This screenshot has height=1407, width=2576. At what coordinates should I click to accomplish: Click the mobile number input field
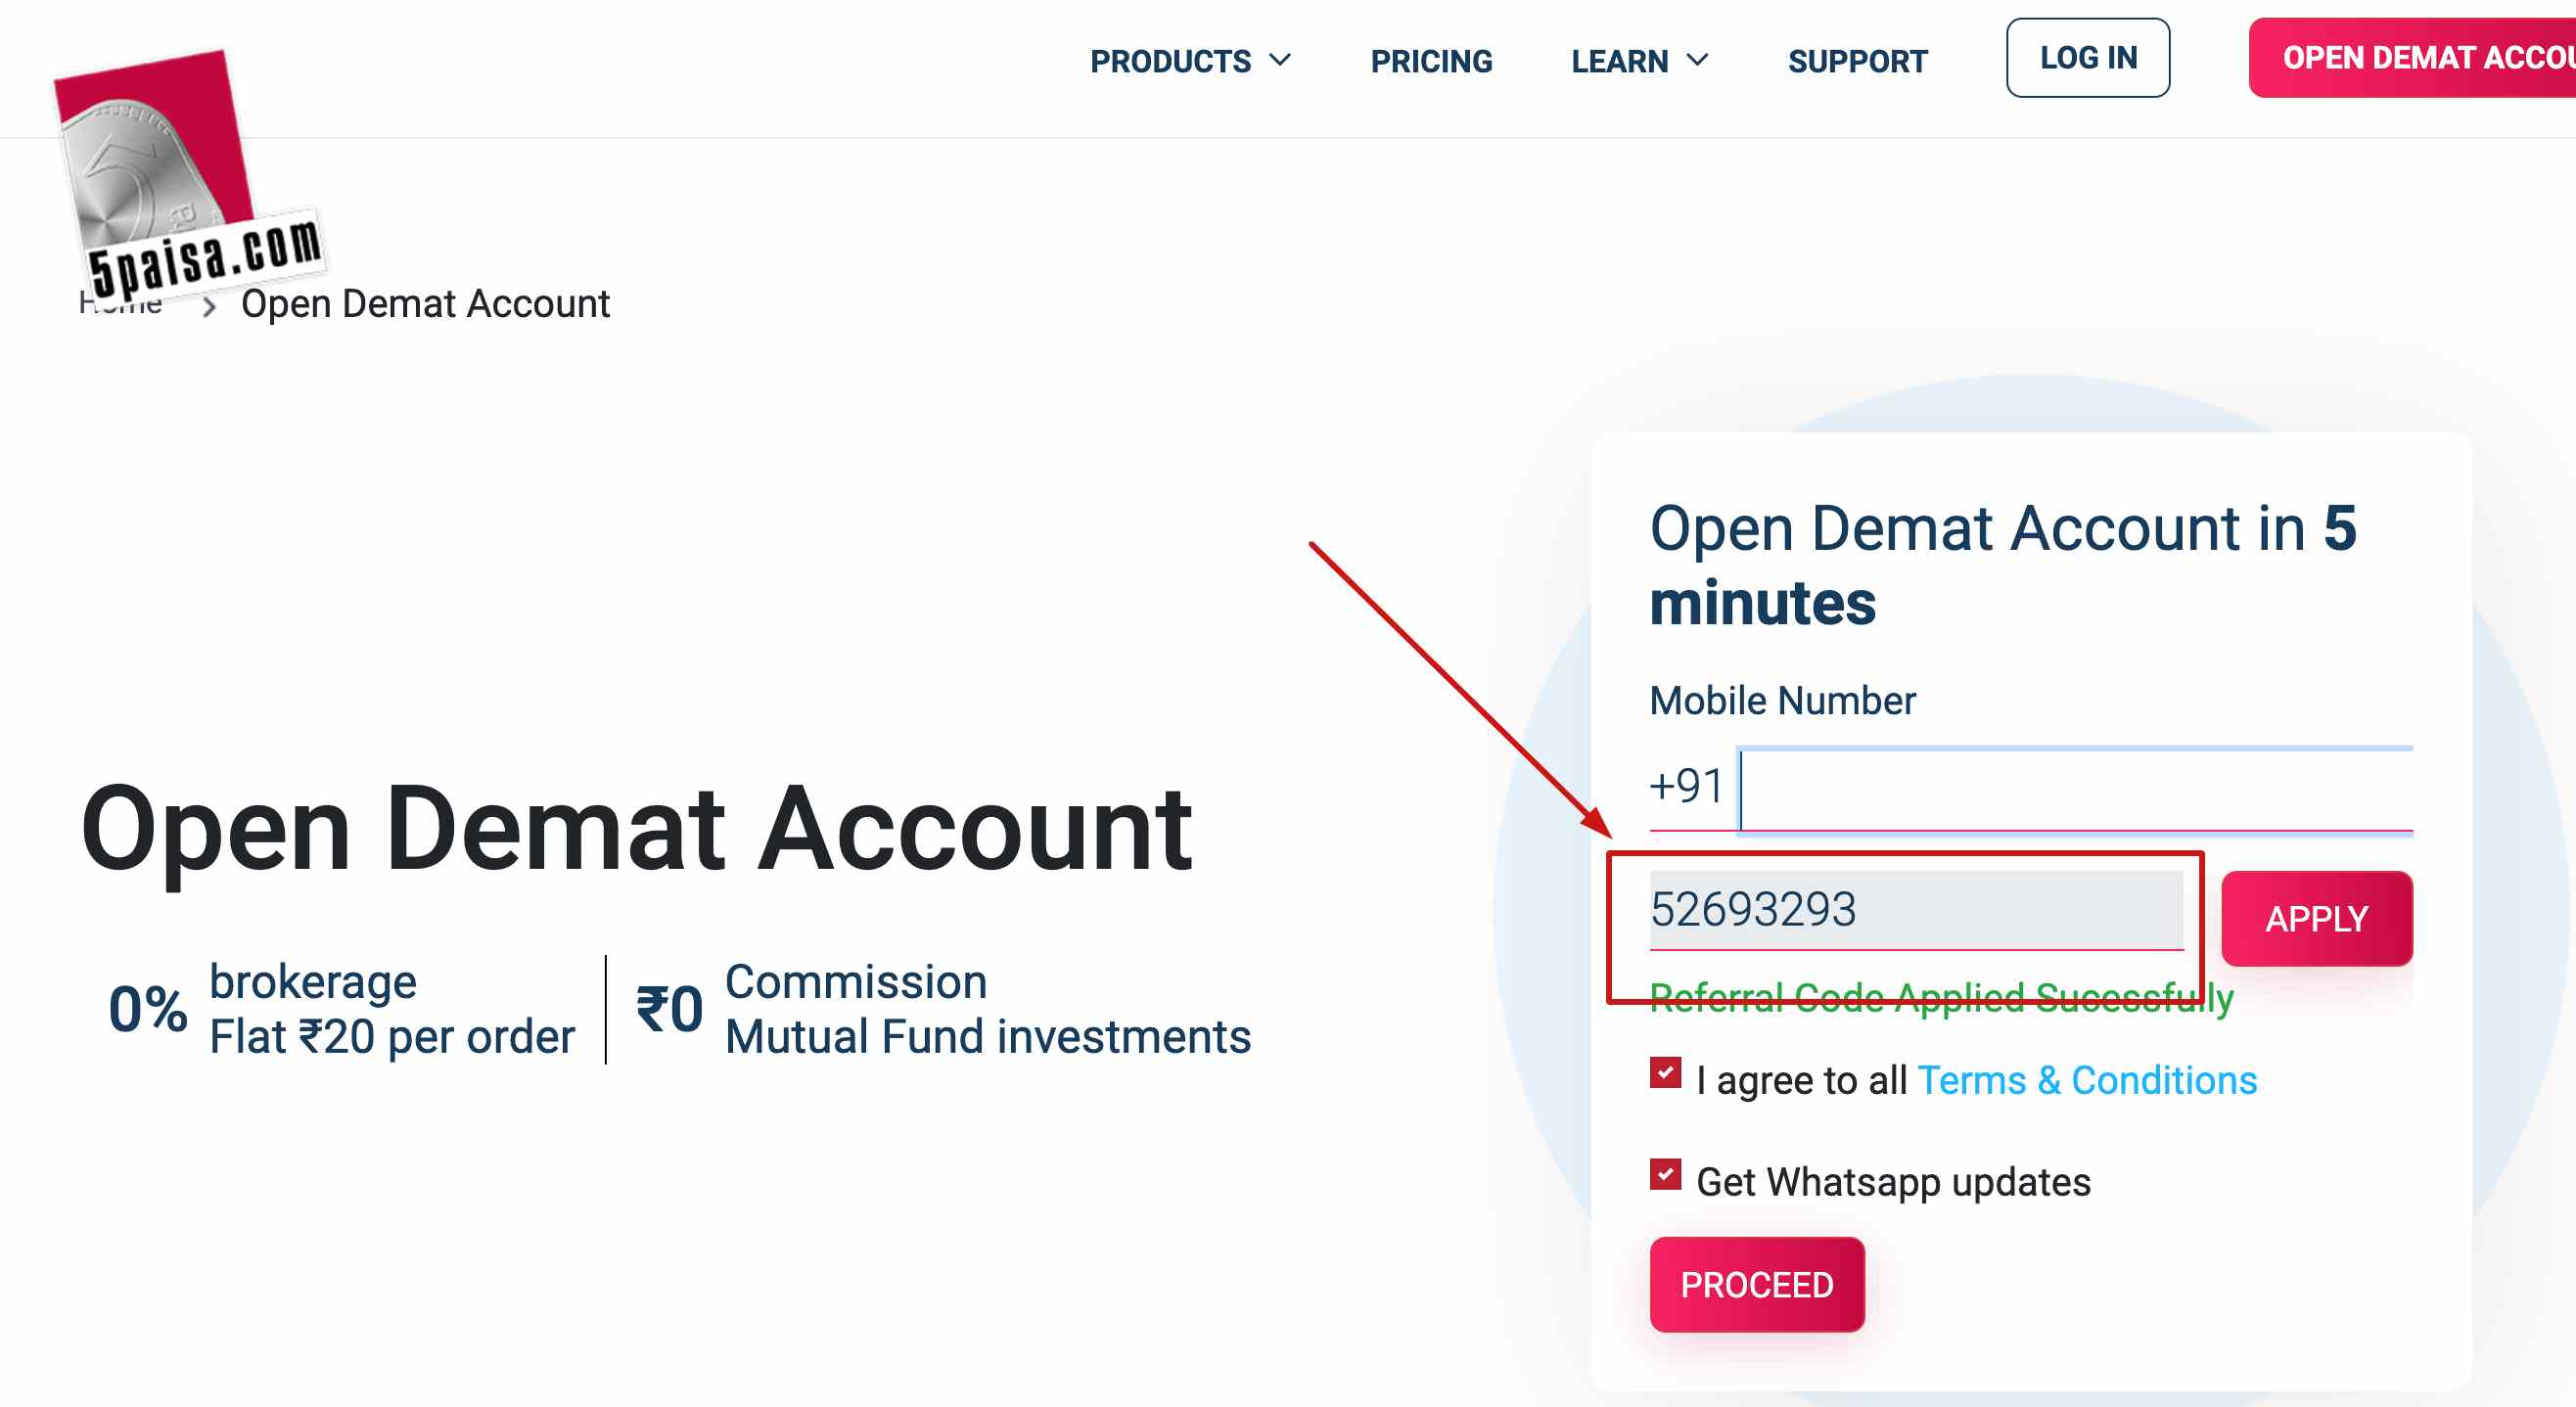2076,788
